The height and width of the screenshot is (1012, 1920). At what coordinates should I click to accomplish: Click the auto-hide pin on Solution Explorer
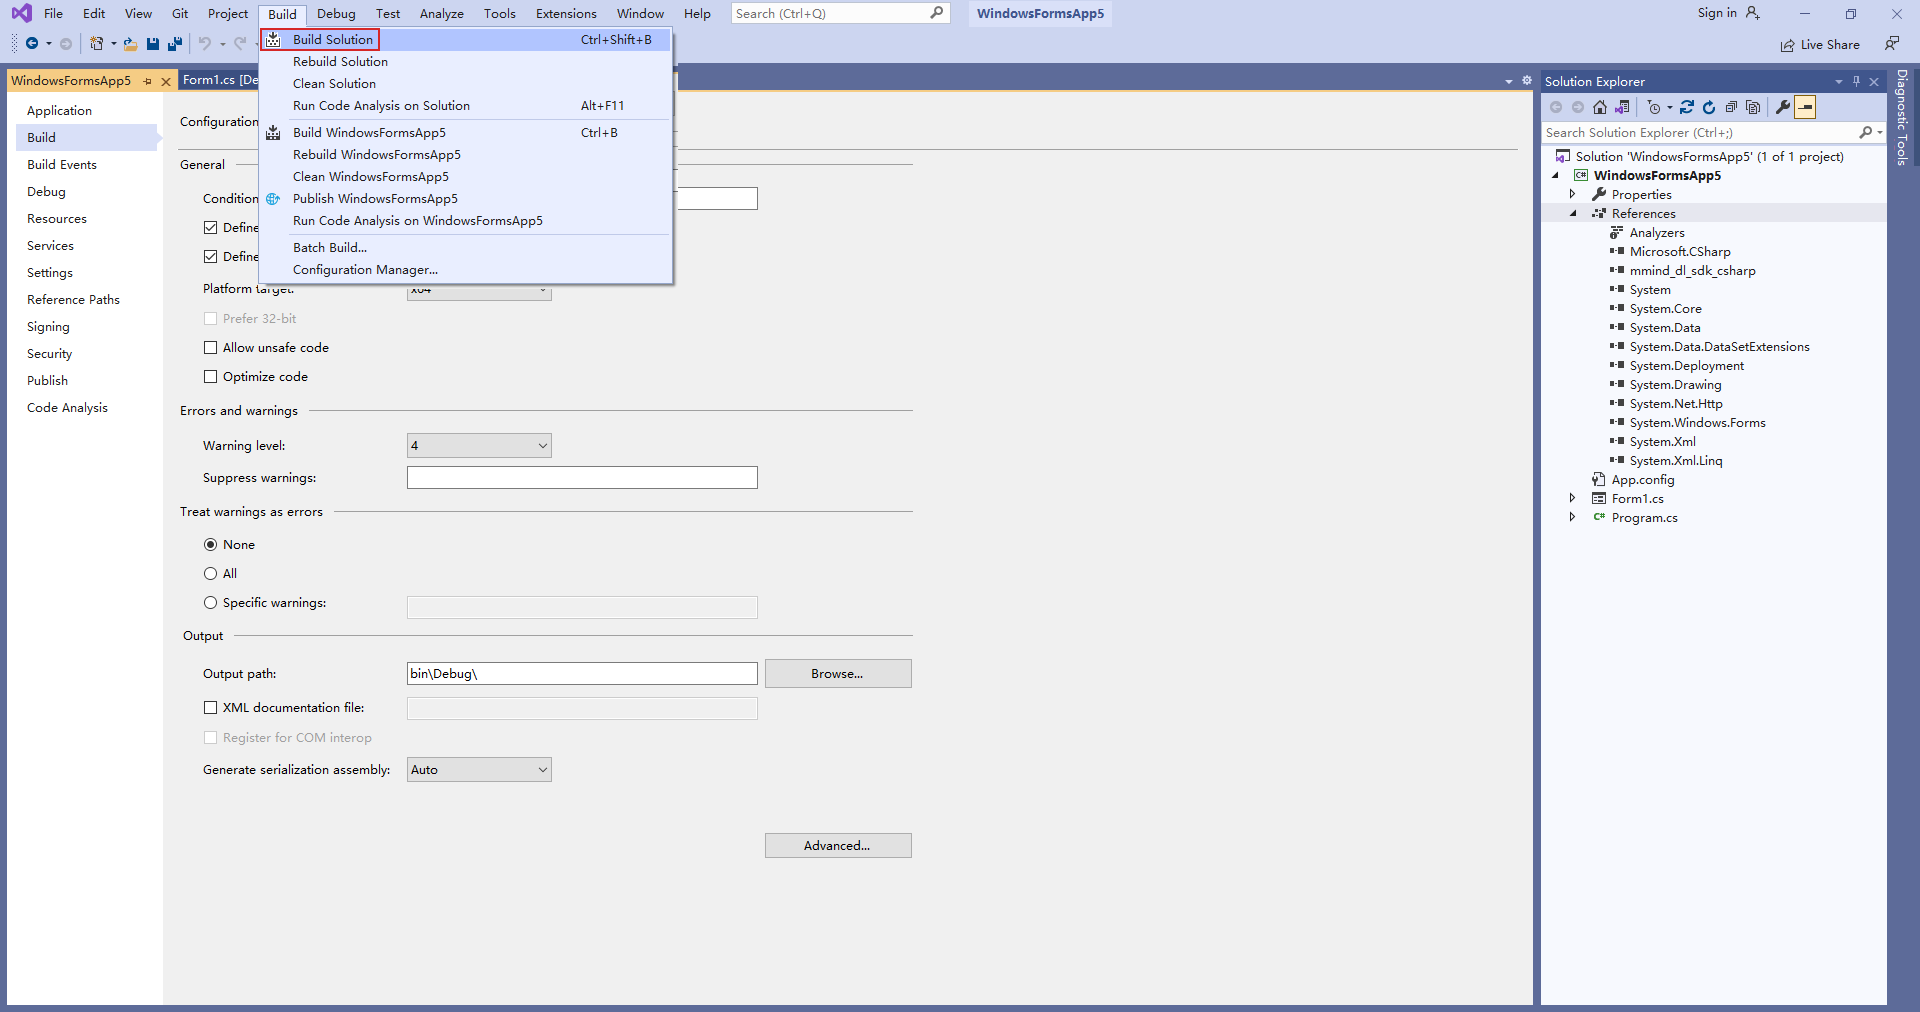pyautogui.click(x=1856, y=81)
